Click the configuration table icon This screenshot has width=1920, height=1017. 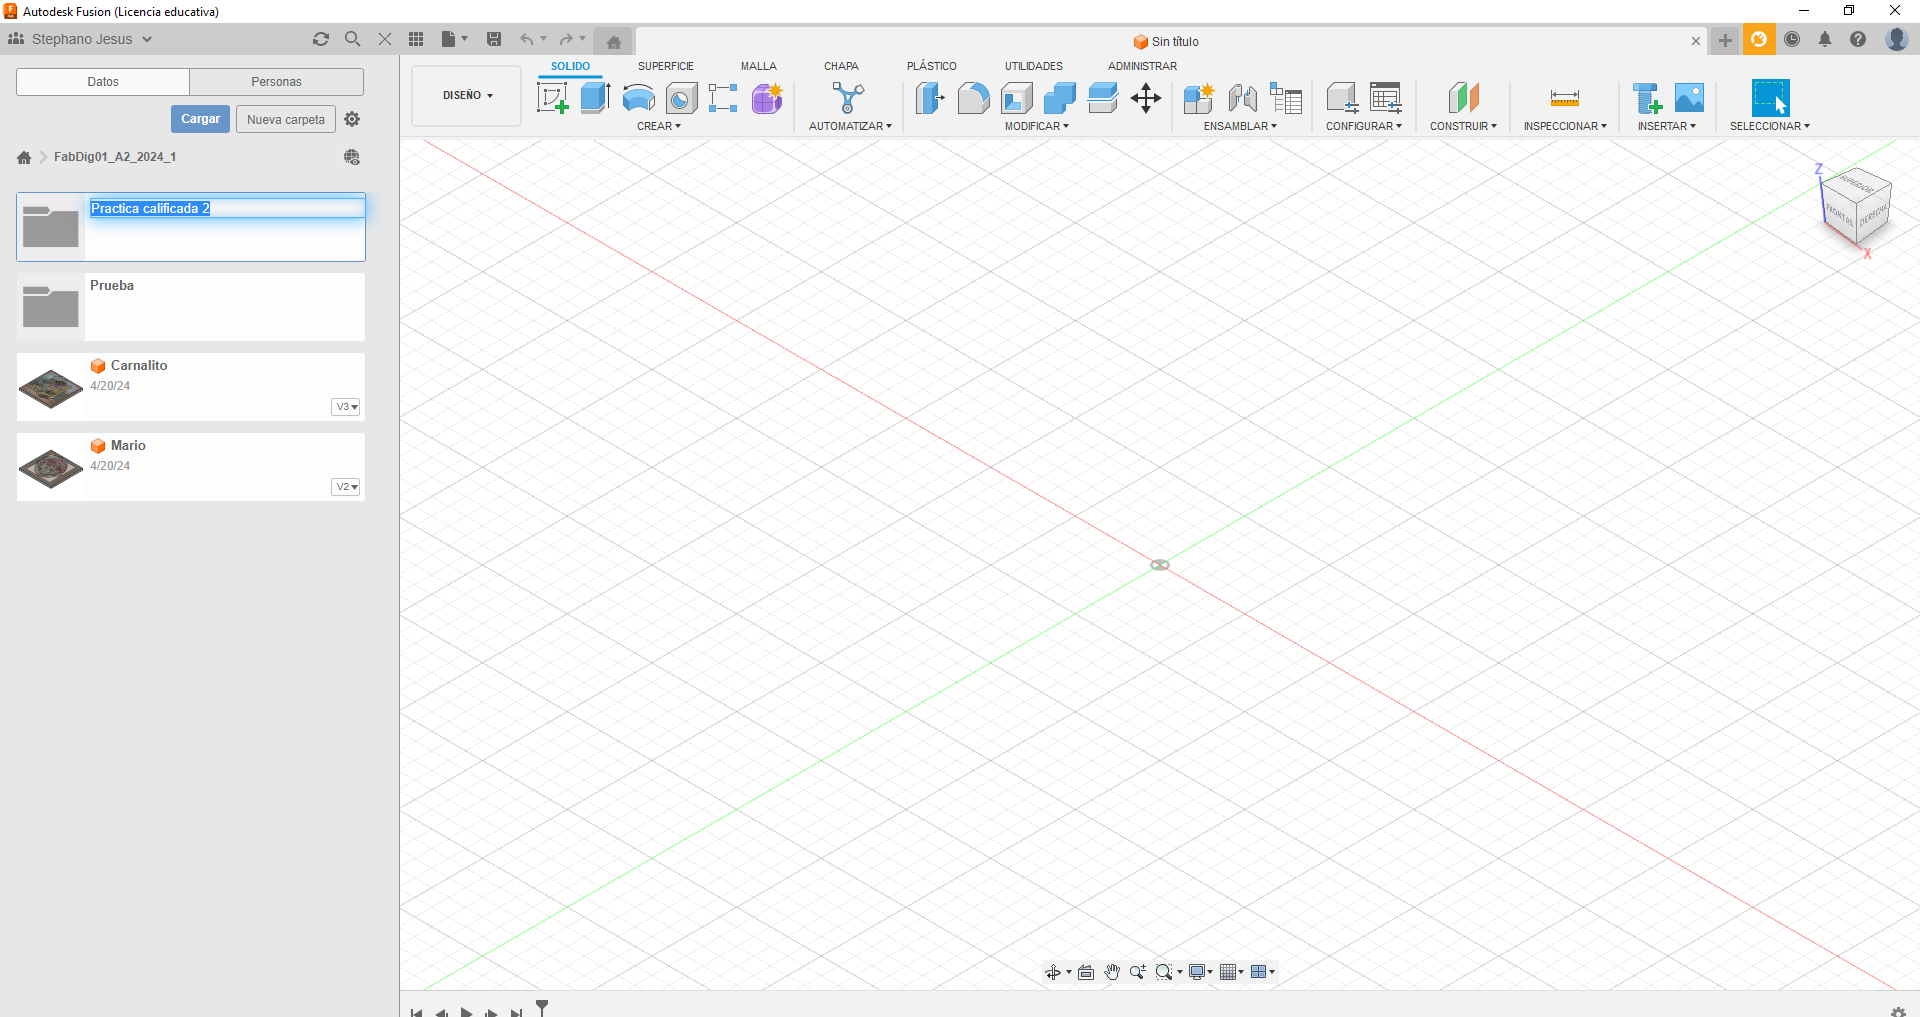tap(1386, 98)
